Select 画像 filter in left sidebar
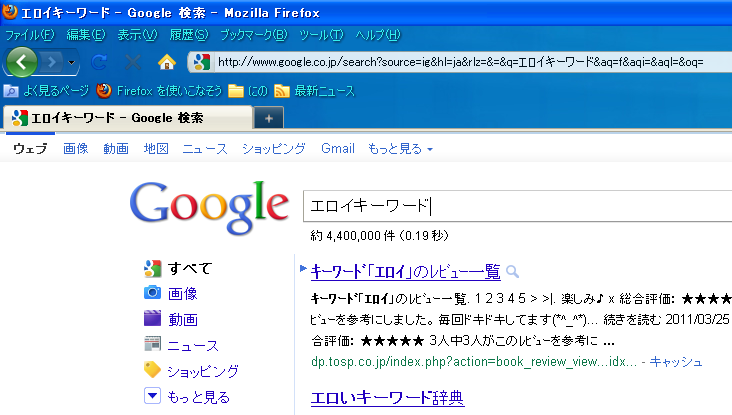The height and width of the screenshot is (415, 732). 183,293
